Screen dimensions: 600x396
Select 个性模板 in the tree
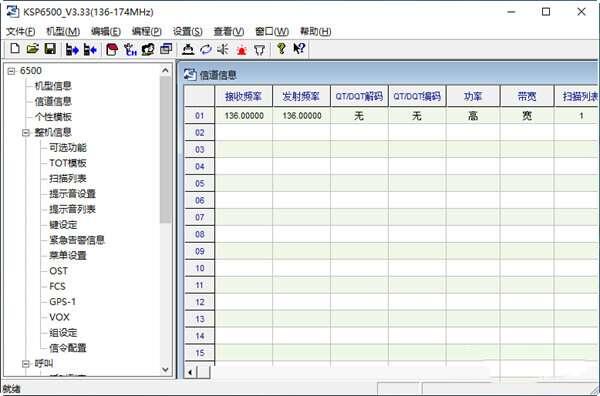pyautogui.click(x=53, y=117)
